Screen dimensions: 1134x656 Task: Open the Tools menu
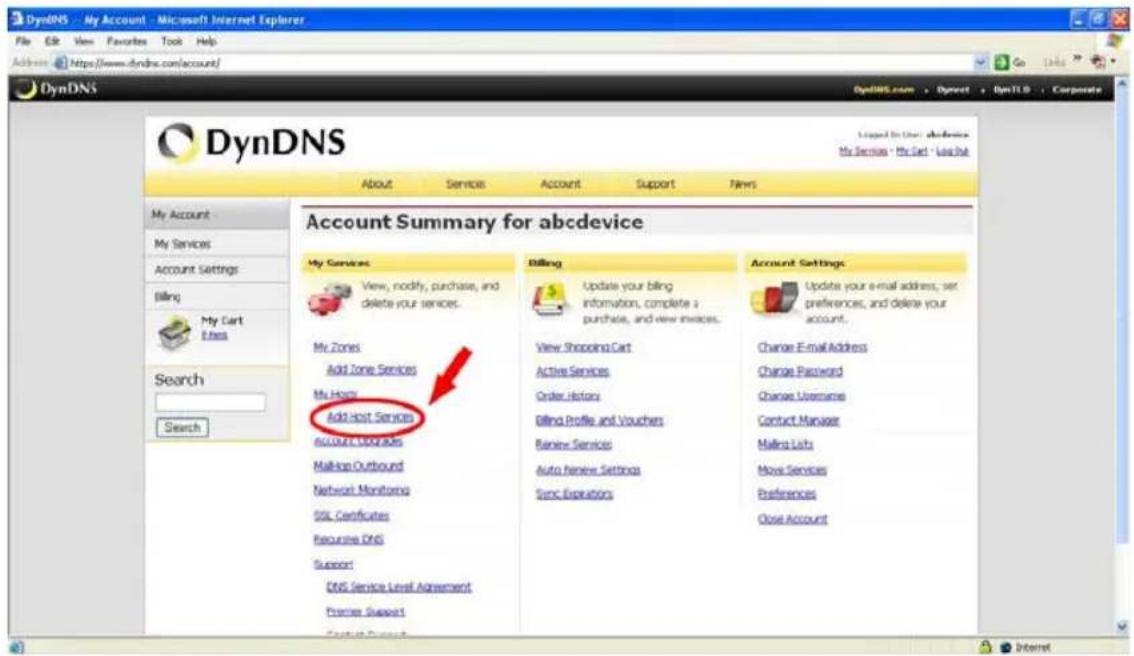[171, 41]
